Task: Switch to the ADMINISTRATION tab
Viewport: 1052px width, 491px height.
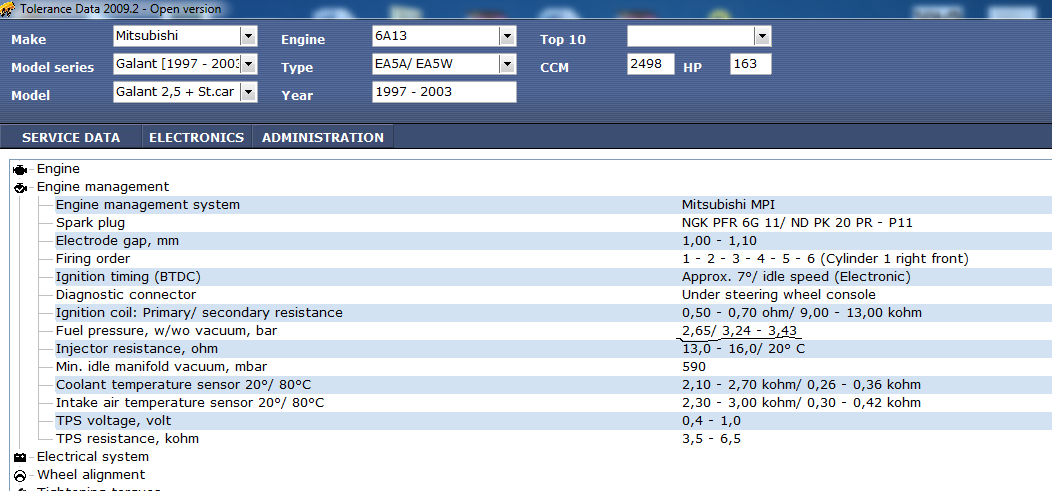Action: [x=323, y=138]
